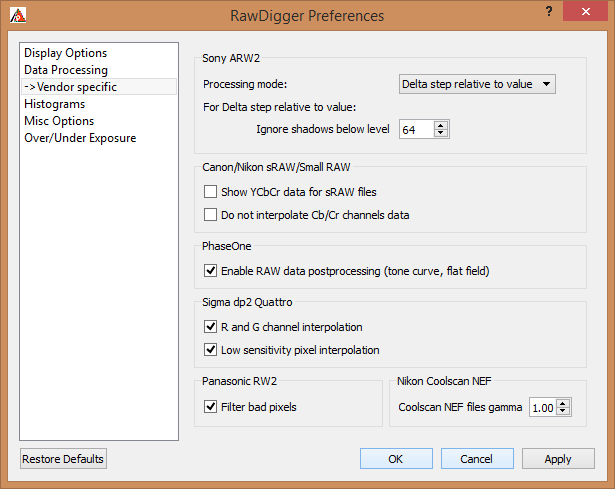Click the Canon/Nikon sRAW/Small RAW label
The height and width of the screenshot is (489, 615).
(x=276, y=167)
